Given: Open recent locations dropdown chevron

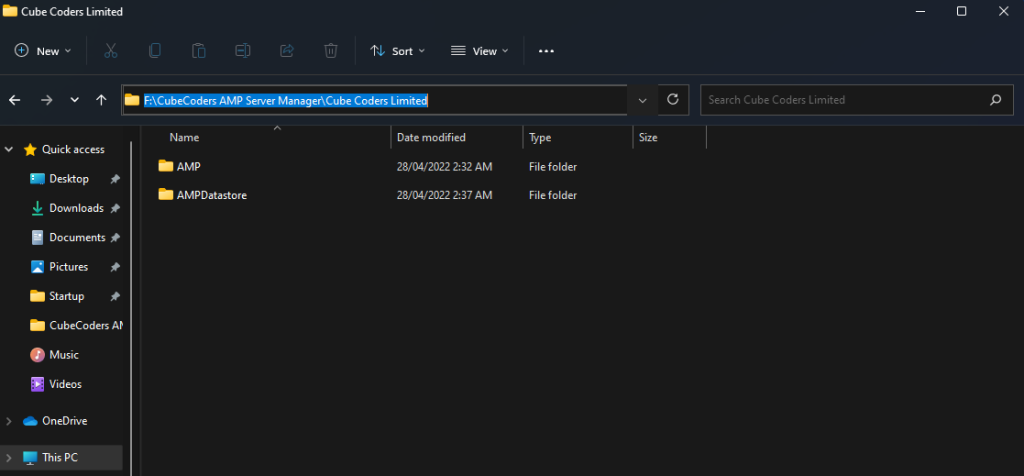Looking at the screenshot, I should click(x=74, y=100).
